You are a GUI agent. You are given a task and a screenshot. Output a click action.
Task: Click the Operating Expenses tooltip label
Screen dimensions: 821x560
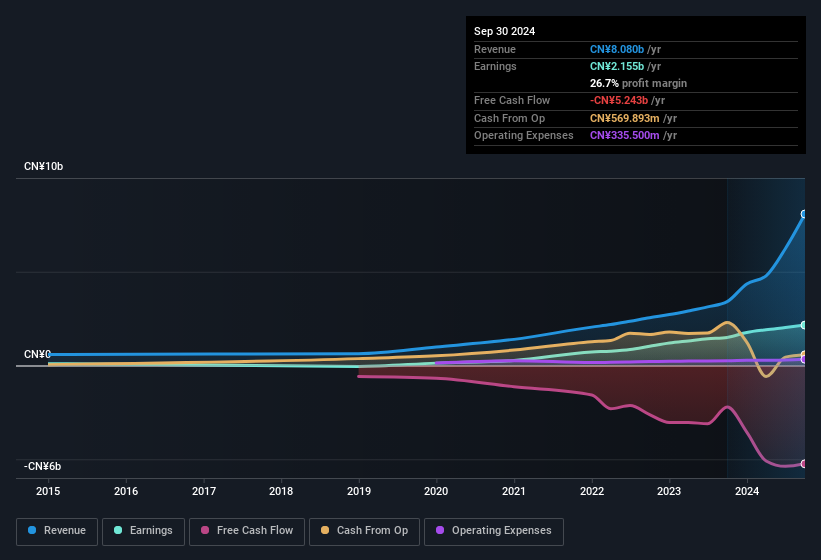pyautogui.click(x=524, y=136)
